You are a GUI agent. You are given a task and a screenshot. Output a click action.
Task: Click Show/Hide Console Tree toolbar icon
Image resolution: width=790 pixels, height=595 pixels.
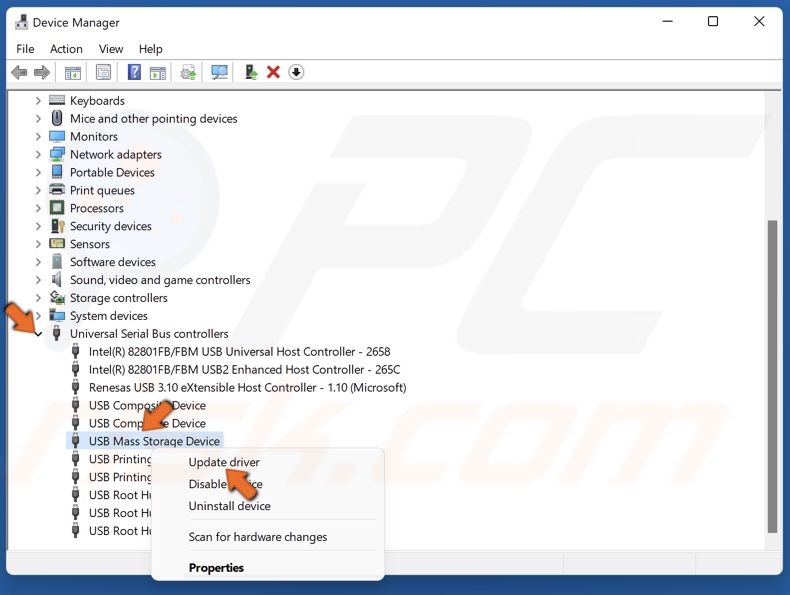pos(73,73)
